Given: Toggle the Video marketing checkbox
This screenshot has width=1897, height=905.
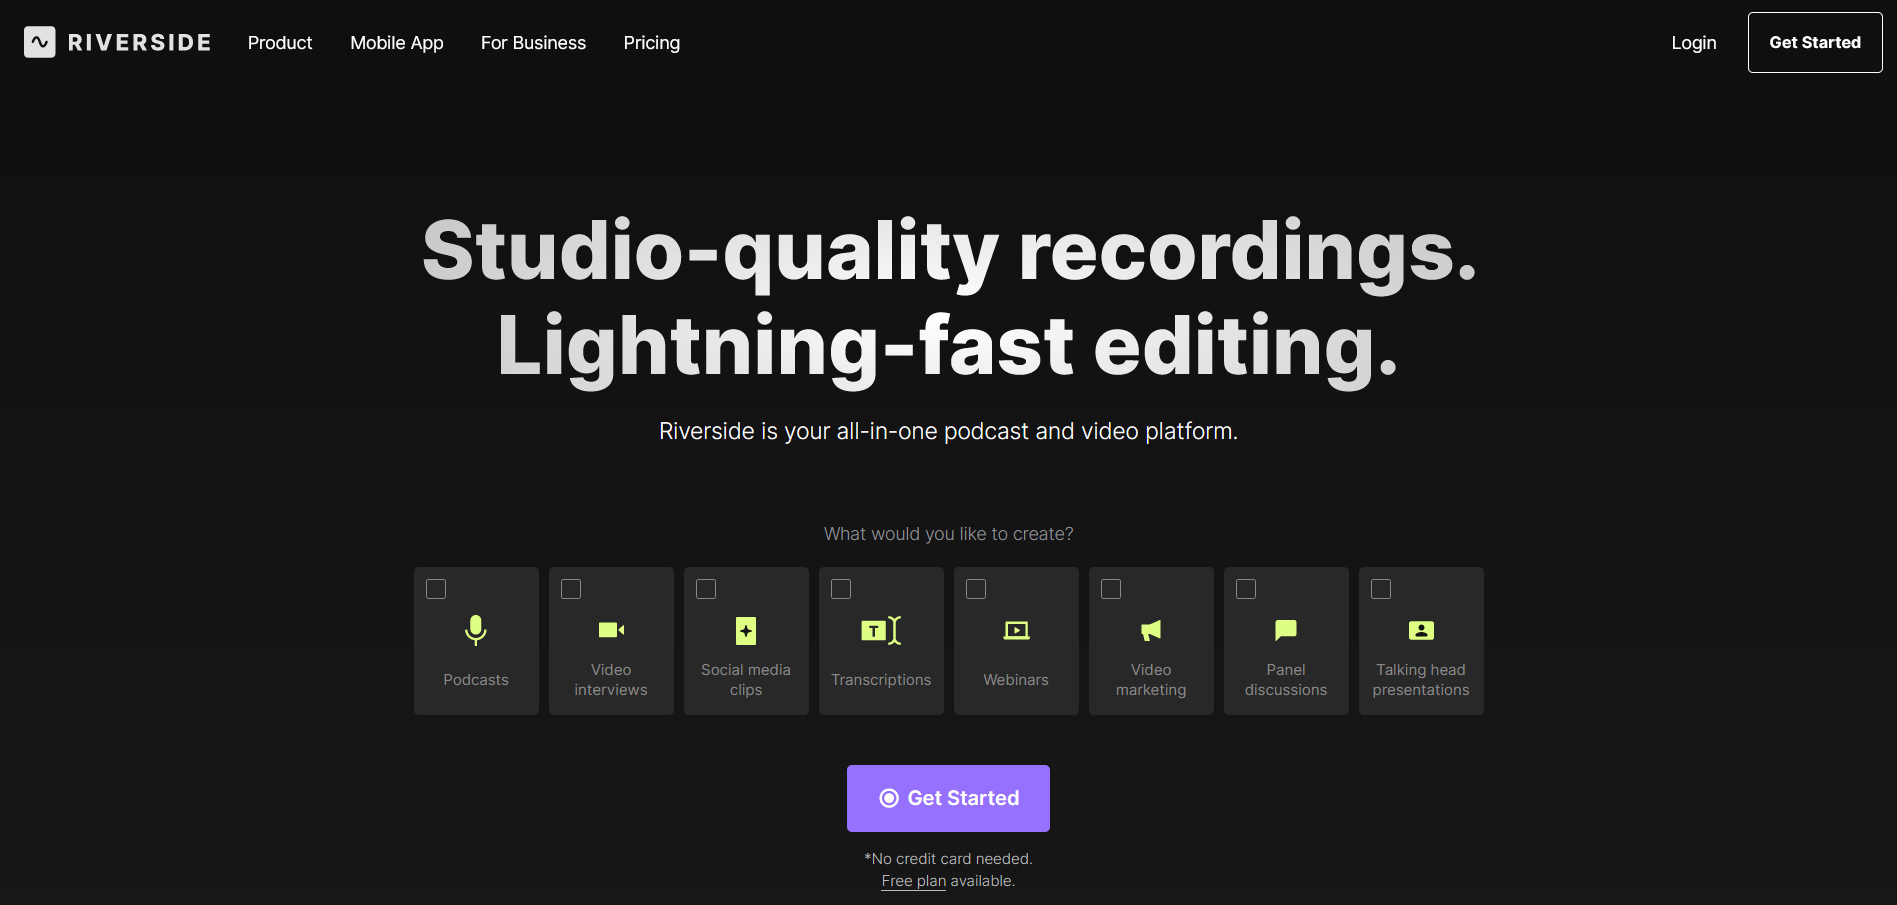Looking at the screenshot, I should [x=1111, y=589].
